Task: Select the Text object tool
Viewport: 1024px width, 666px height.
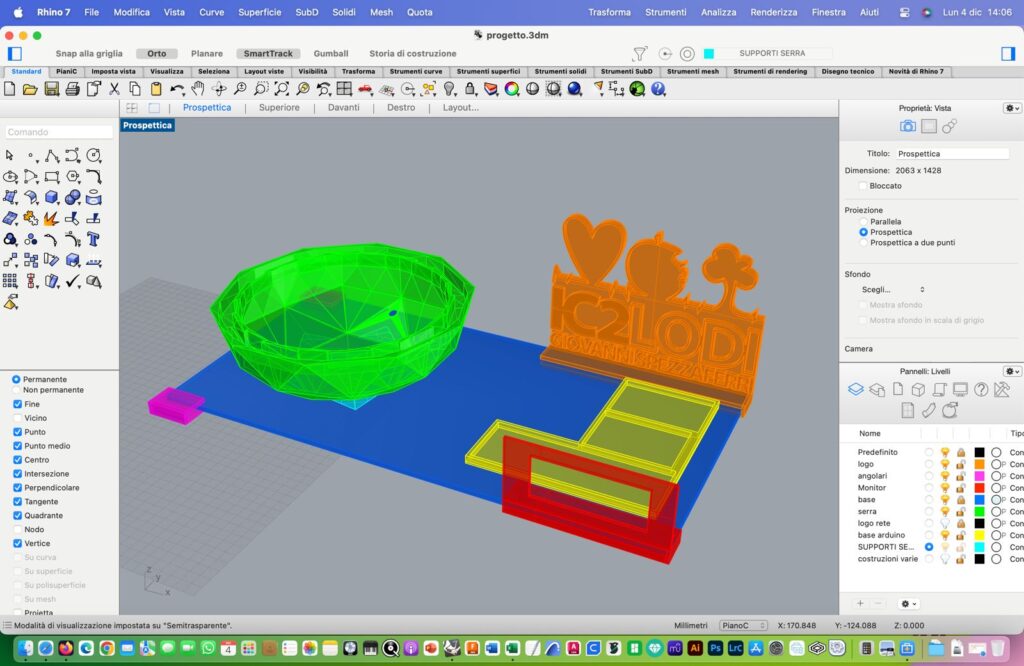Action: click(93, 239)
